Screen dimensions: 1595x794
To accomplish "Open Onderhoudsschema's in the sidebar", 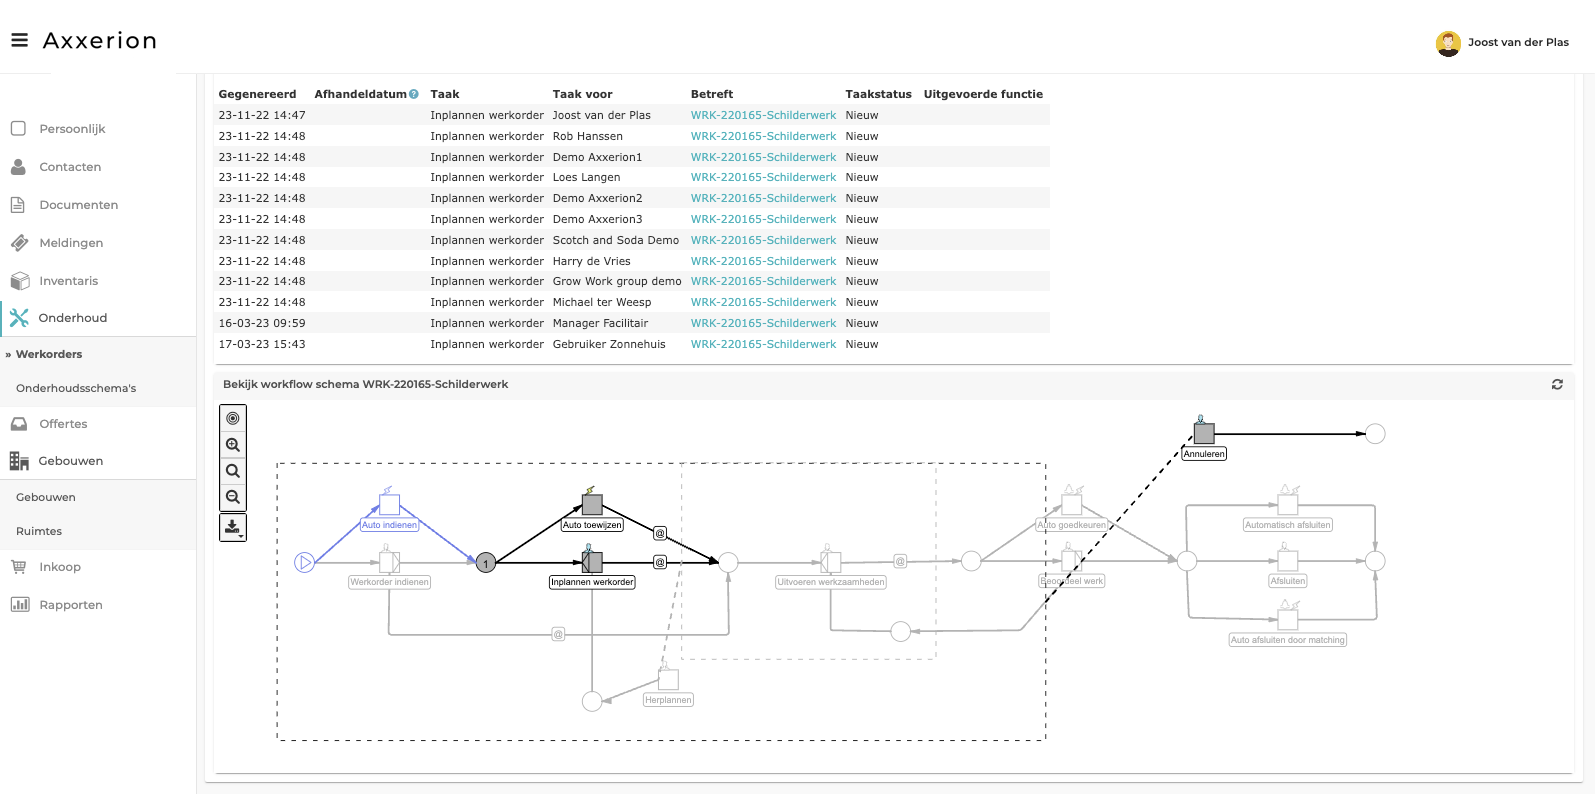I will (76, 388).
